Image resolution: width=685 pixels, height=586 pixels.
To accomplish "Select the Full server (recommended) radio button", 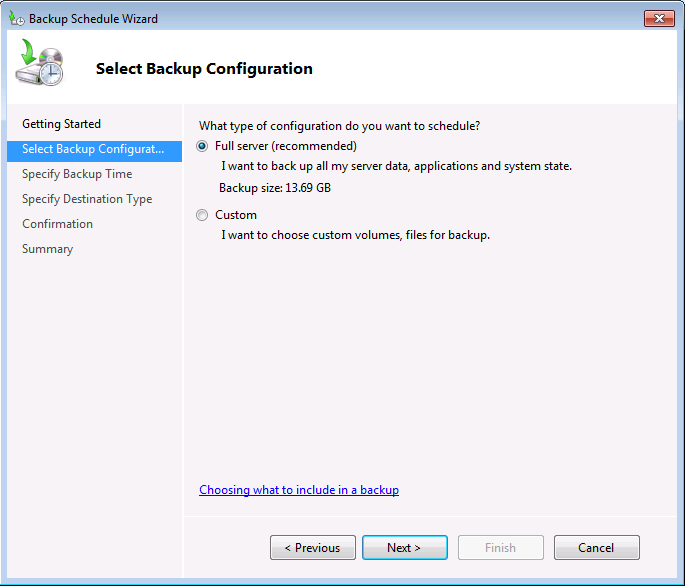I will 203,146.
